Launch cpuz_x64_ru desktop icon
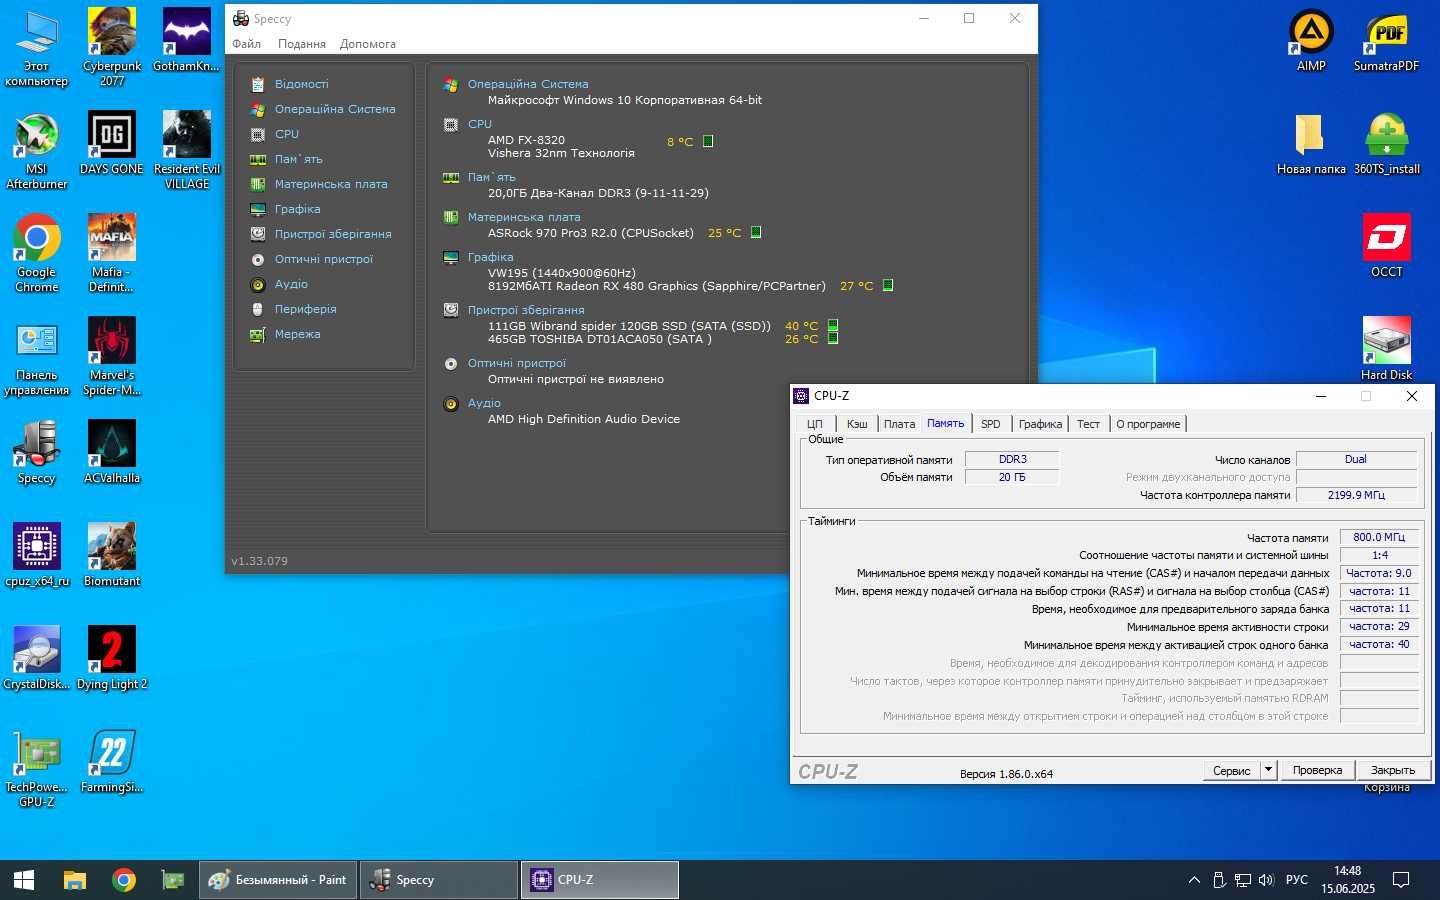This screenshot has height=900, width=1440. tap(36, 556)
